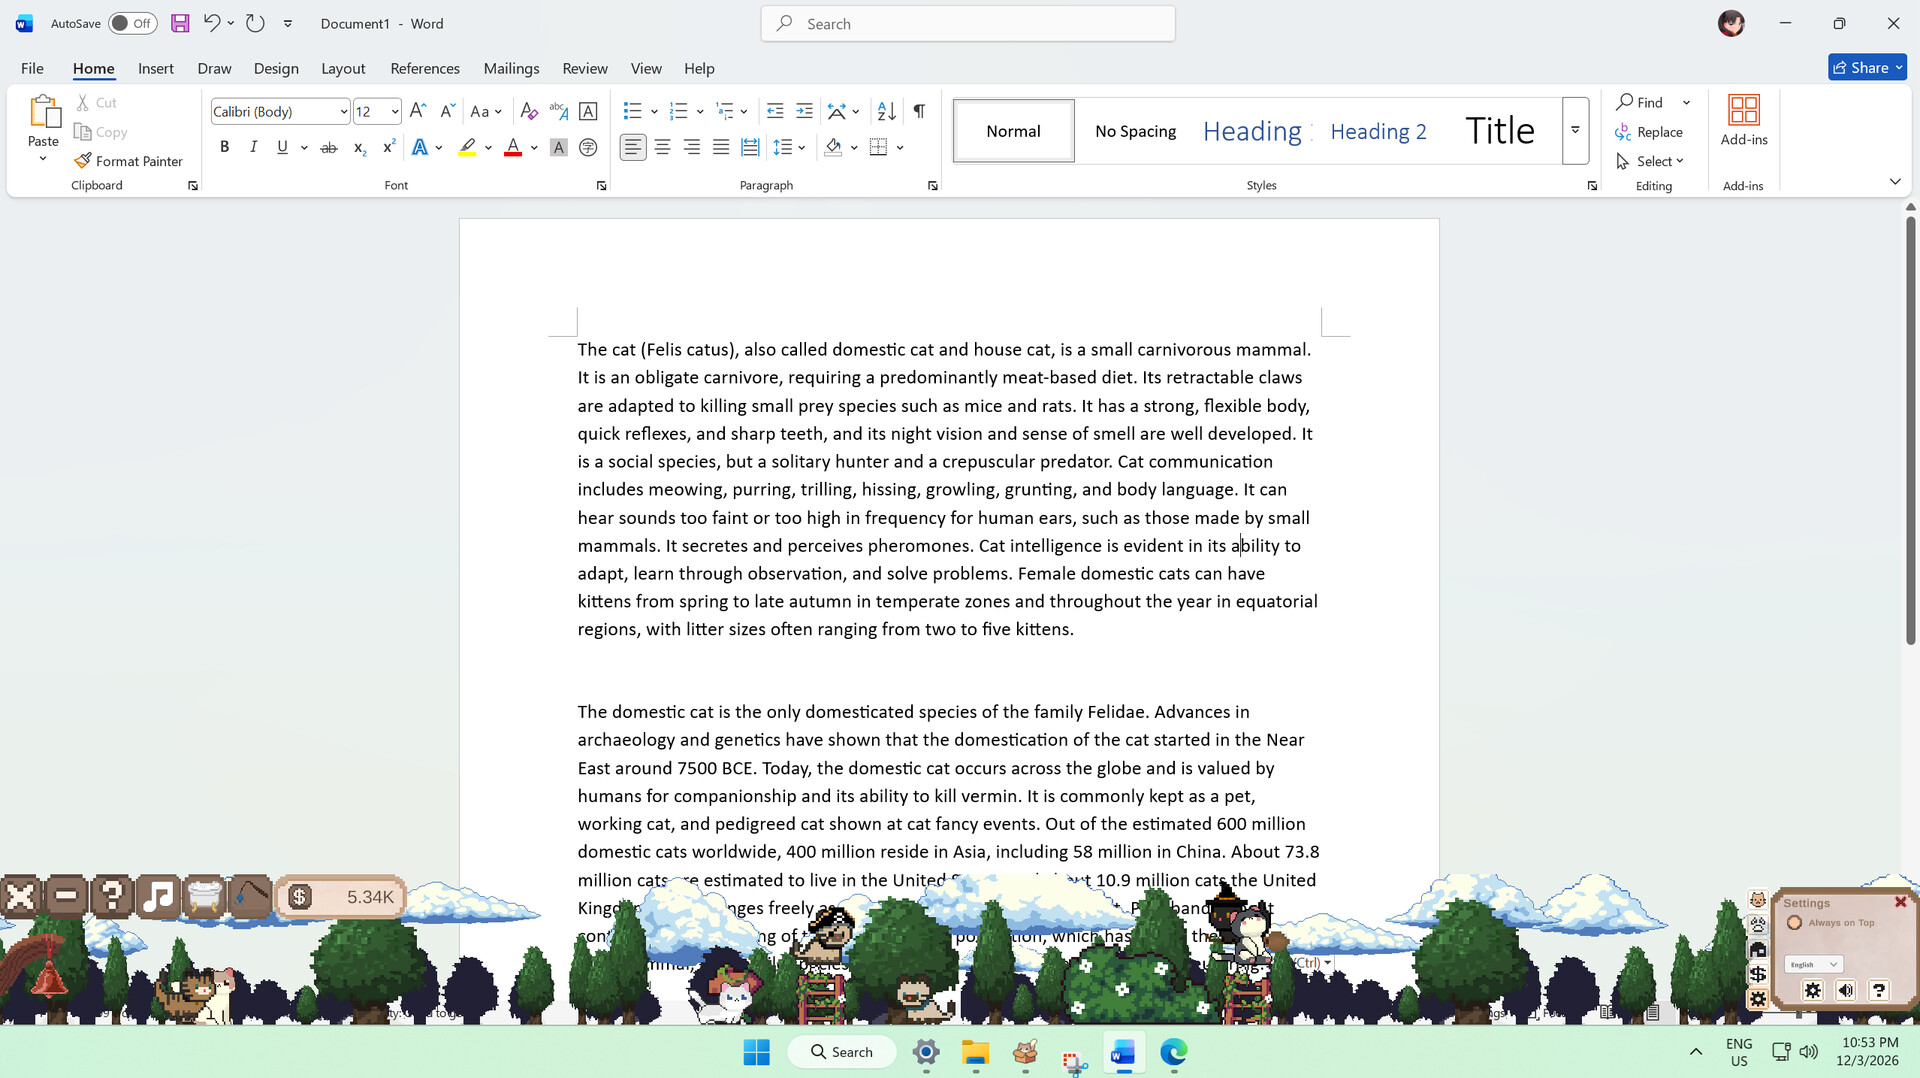The height and width of the screenshot is (1078, 1920).
Task: Click the Clear All Formatting icon
Action: 529,111
